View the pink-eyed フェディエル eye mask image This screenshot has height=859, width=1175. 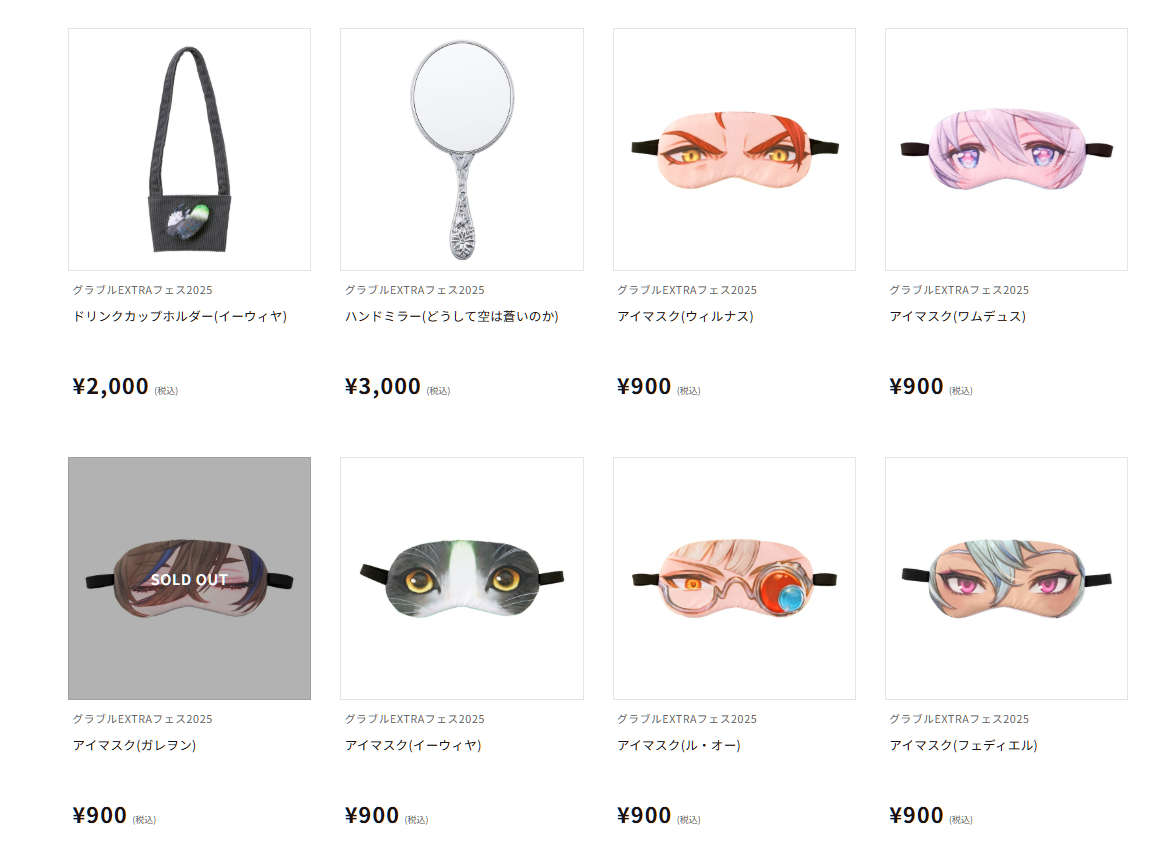(1006, 578)
